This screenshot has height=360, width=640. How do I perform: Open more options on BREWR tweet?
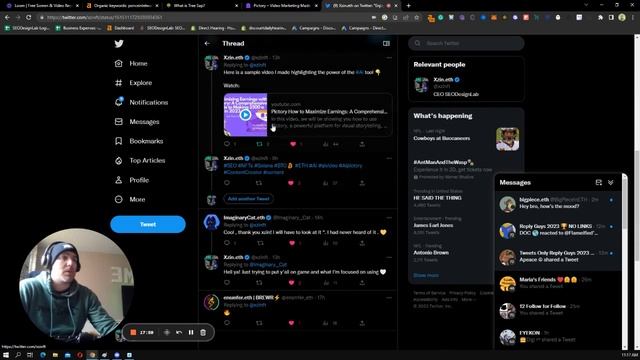point(389,298)
